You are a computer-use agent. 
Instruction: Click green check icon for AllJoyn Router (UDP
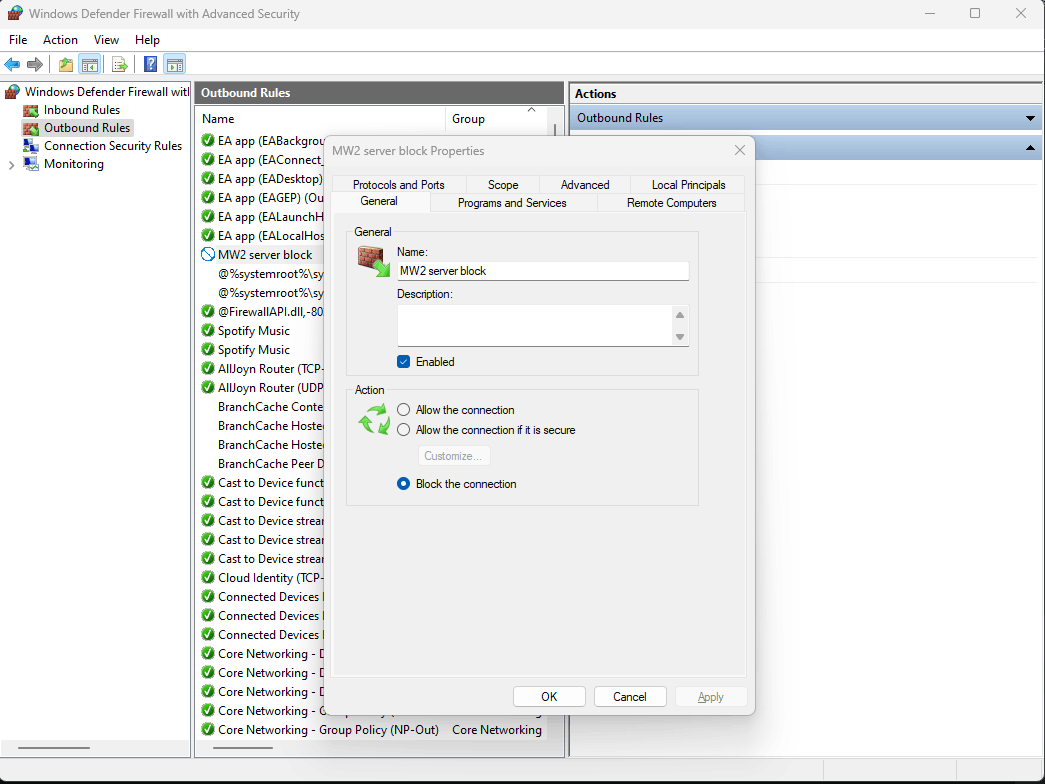coord(208,387)
